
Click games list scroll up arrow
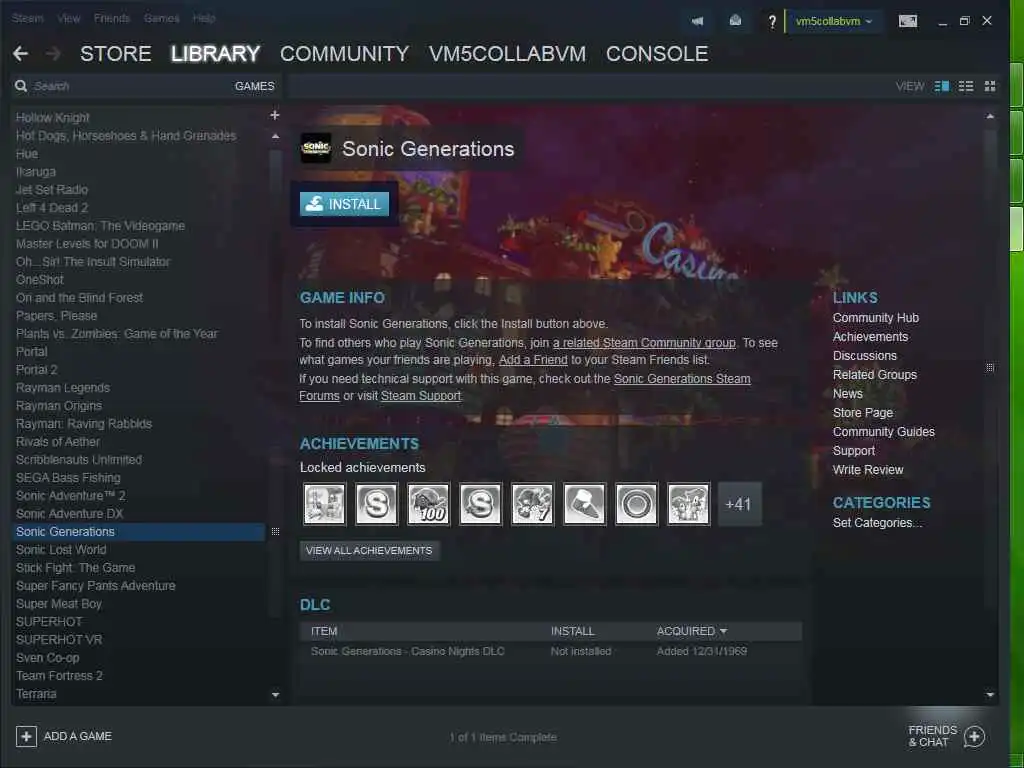(275, 136)
